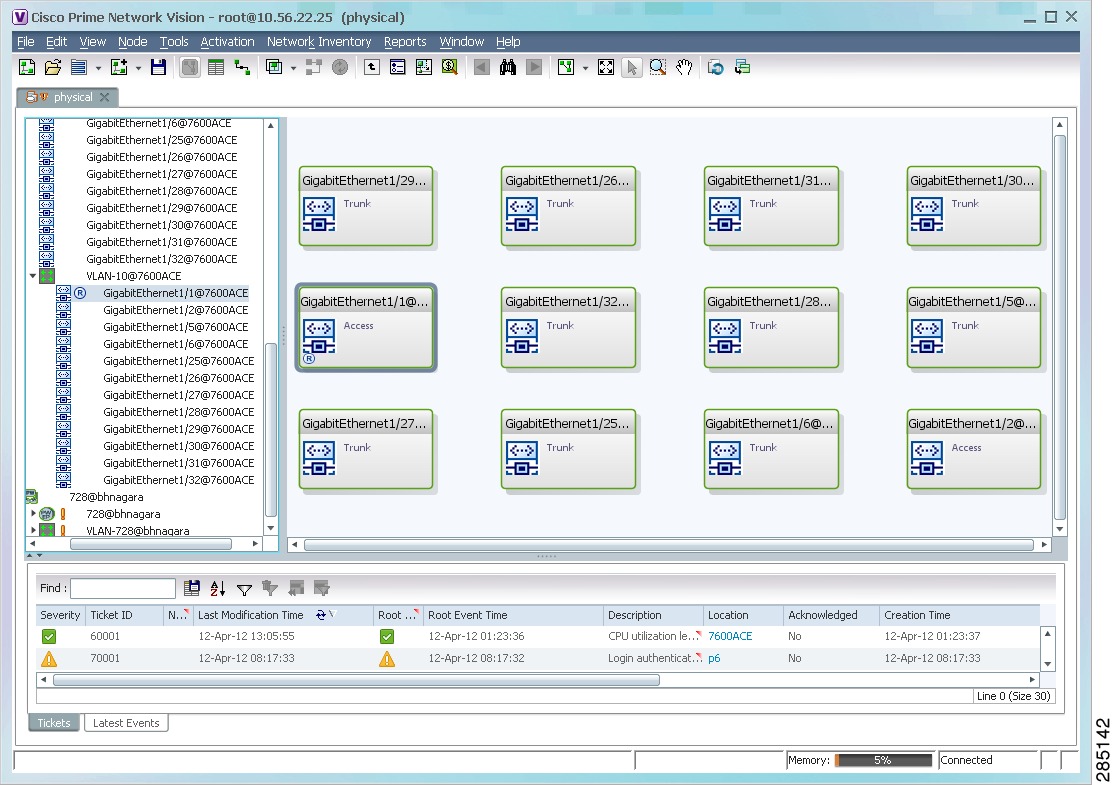This screenshot has width=1114, height=785.
Task: Expand the VLAN-728@bhnagara tree node
Action: (x=33, y=530)
